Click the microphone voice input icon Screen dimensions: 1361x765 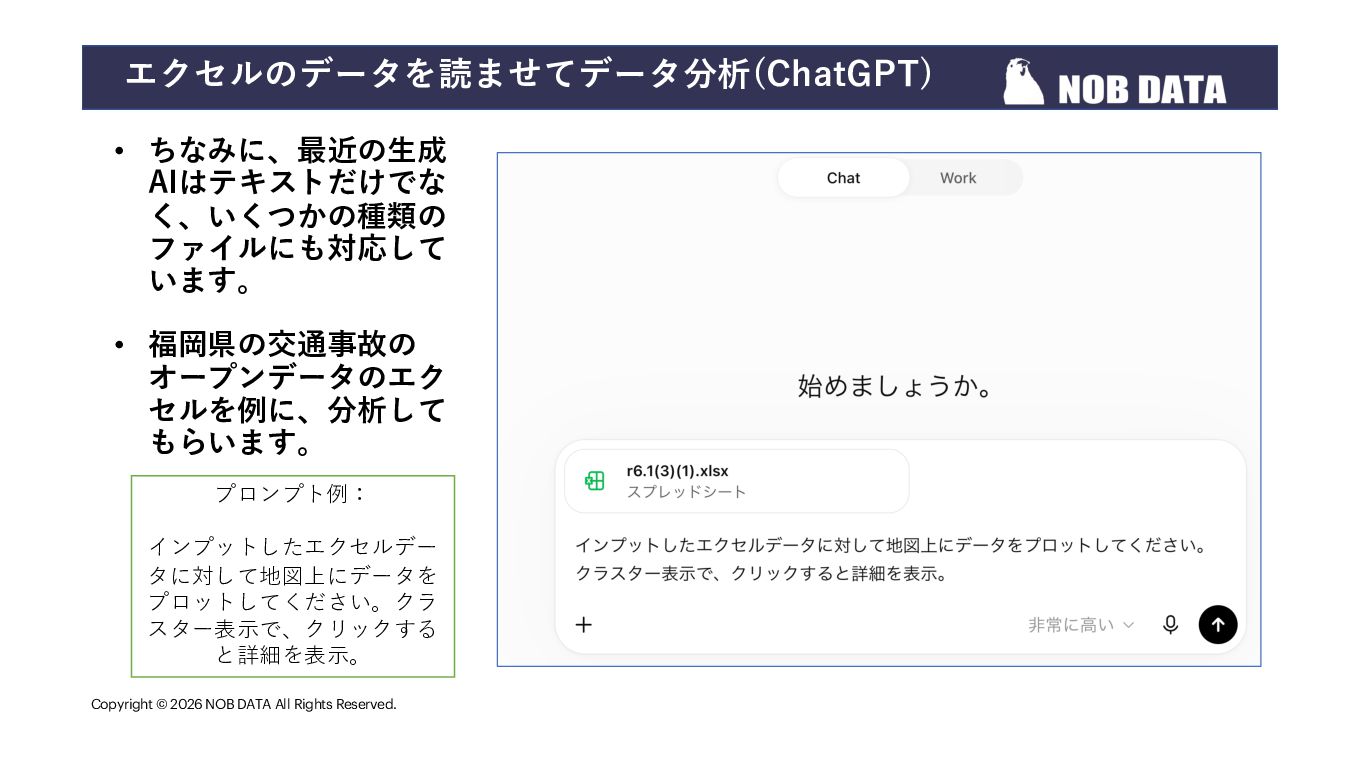point(1170,625)
